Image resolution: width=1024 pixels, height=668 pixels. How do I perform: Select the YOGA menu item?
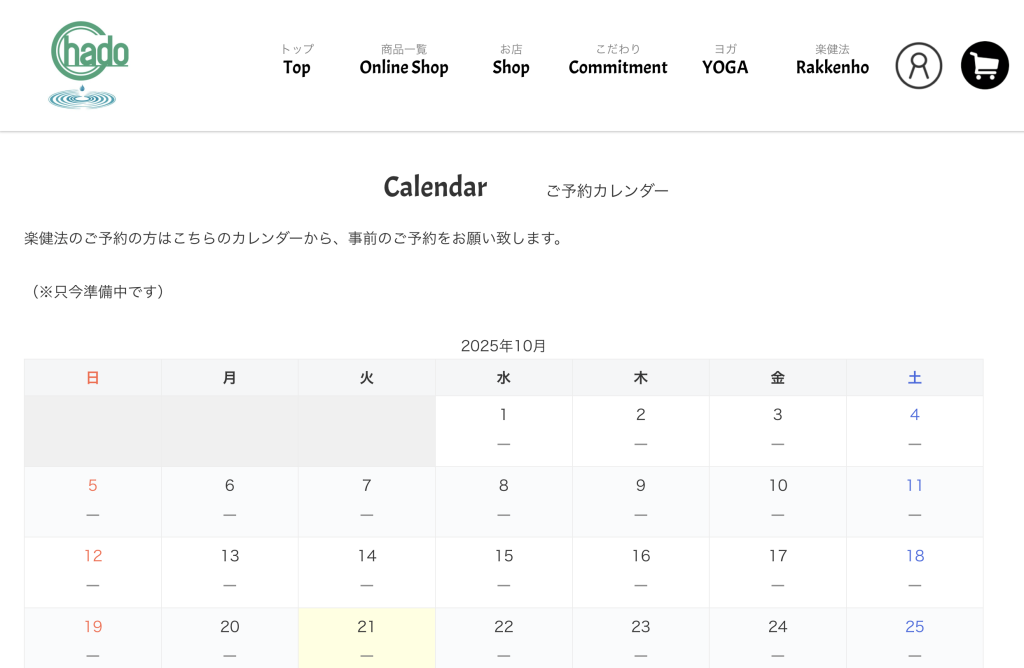tap(725, 61)
